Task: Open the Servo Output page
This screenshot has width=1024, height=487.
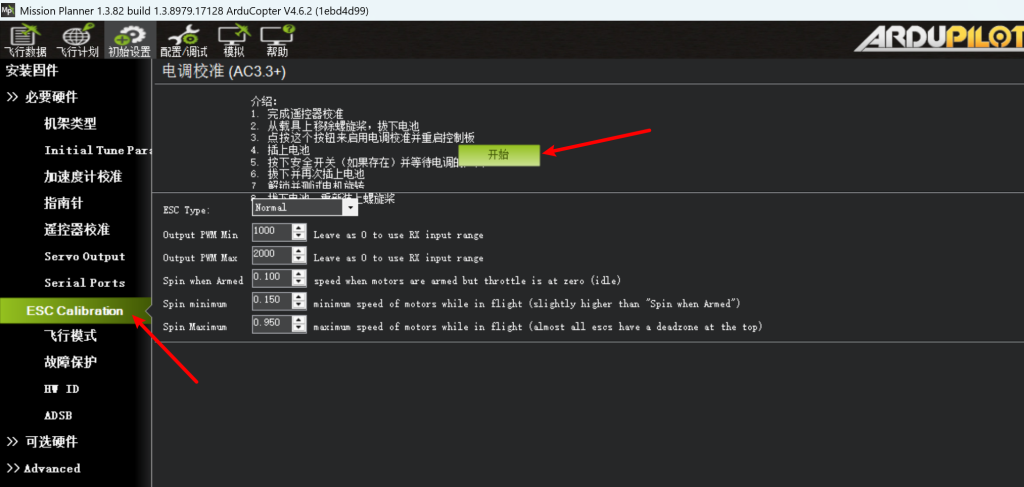Action: pos(84,257)
